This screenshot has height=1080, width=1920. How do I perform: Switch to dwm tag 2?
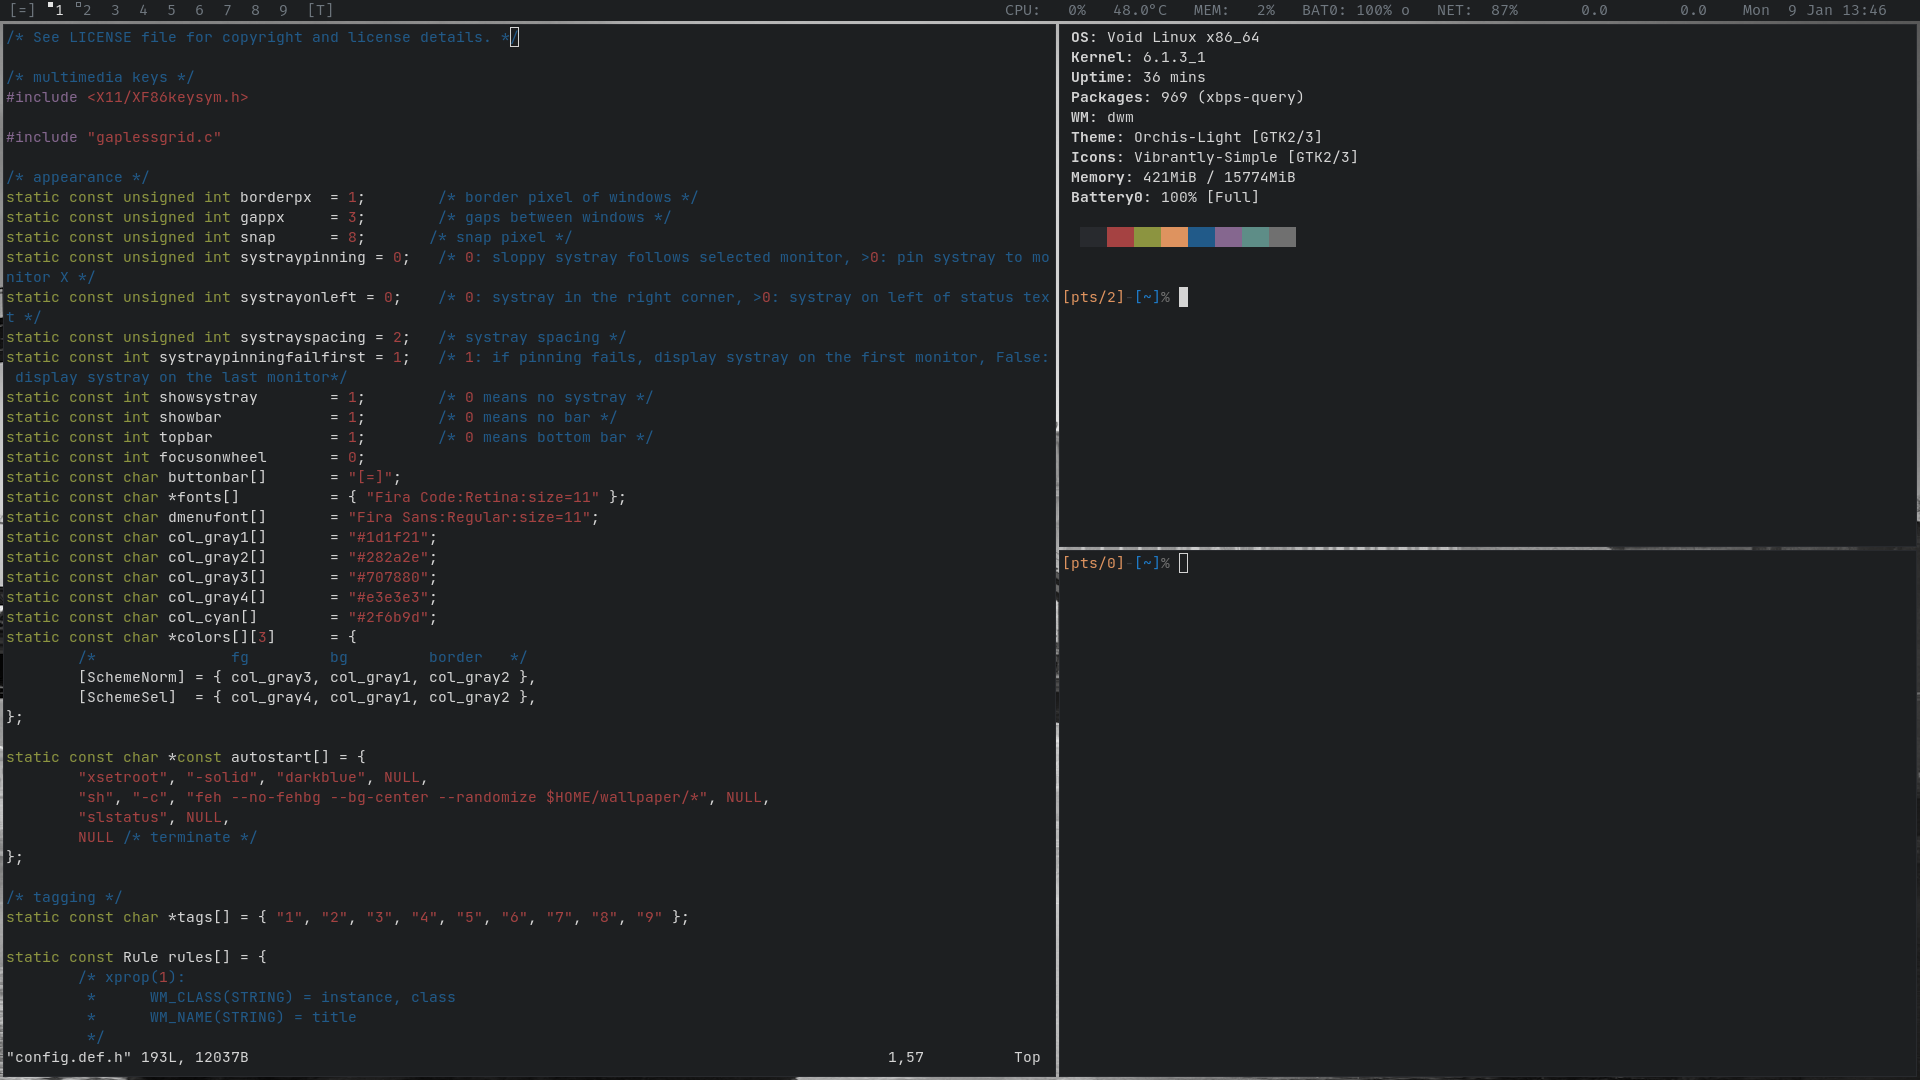(x=86, y=10)
